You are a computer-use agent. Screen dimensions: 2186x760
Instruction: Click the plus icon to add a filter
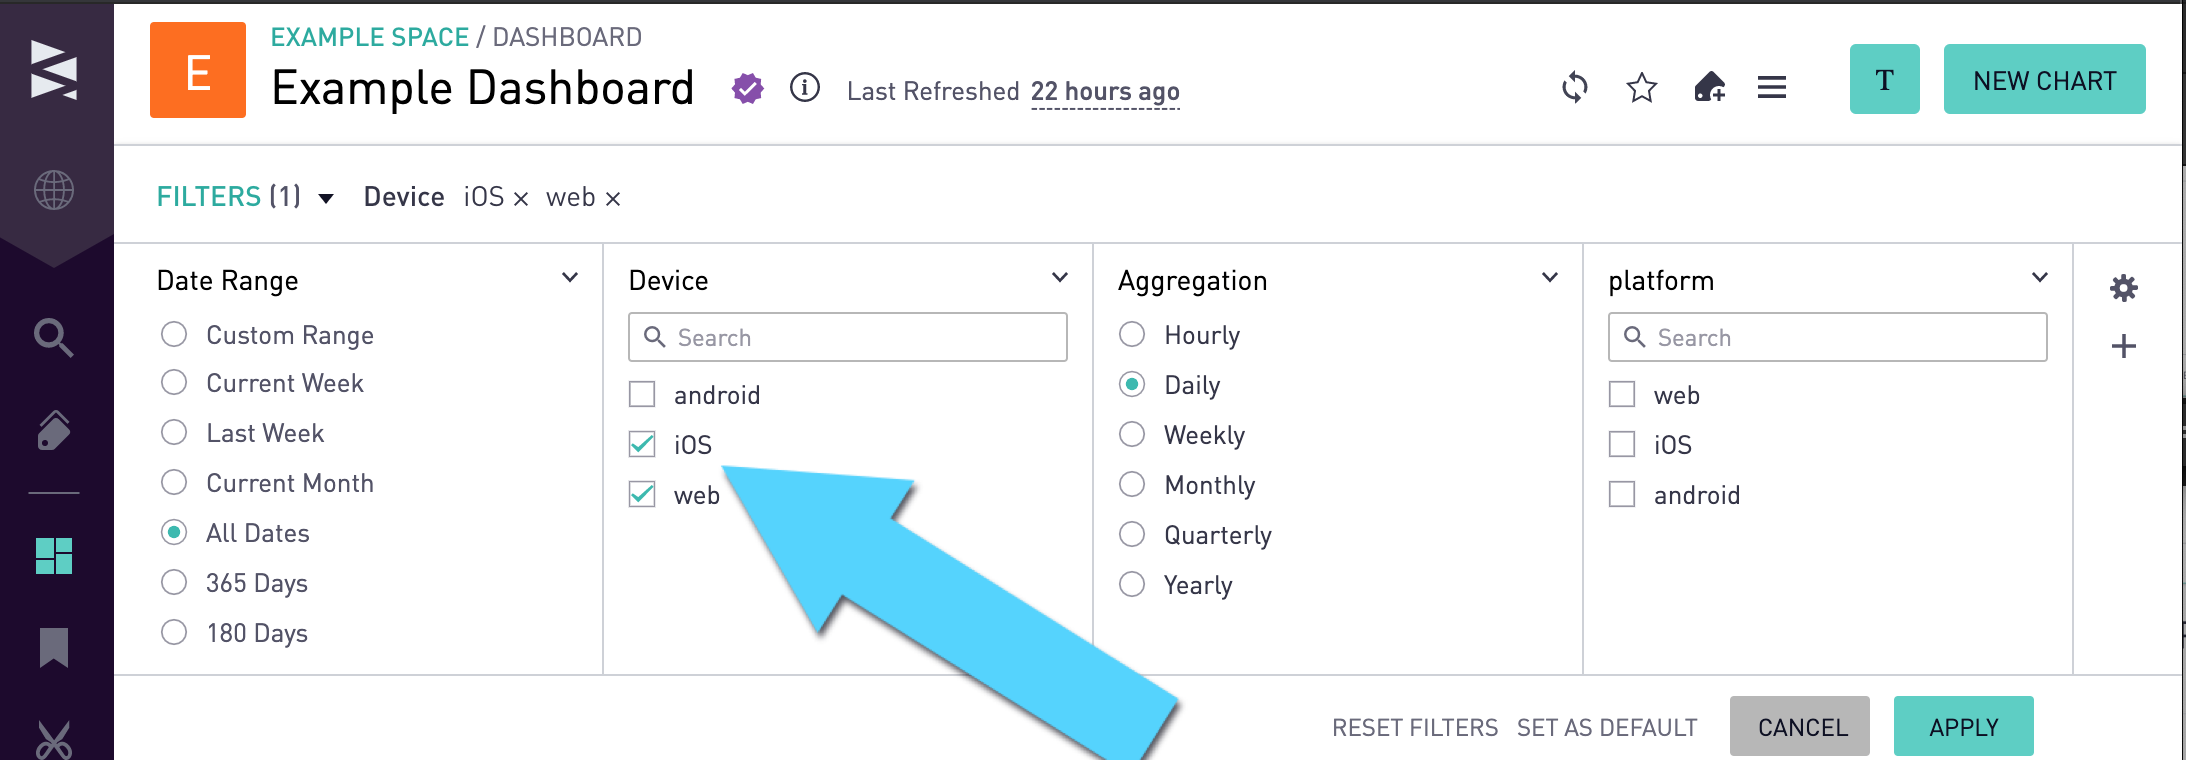2123,346
